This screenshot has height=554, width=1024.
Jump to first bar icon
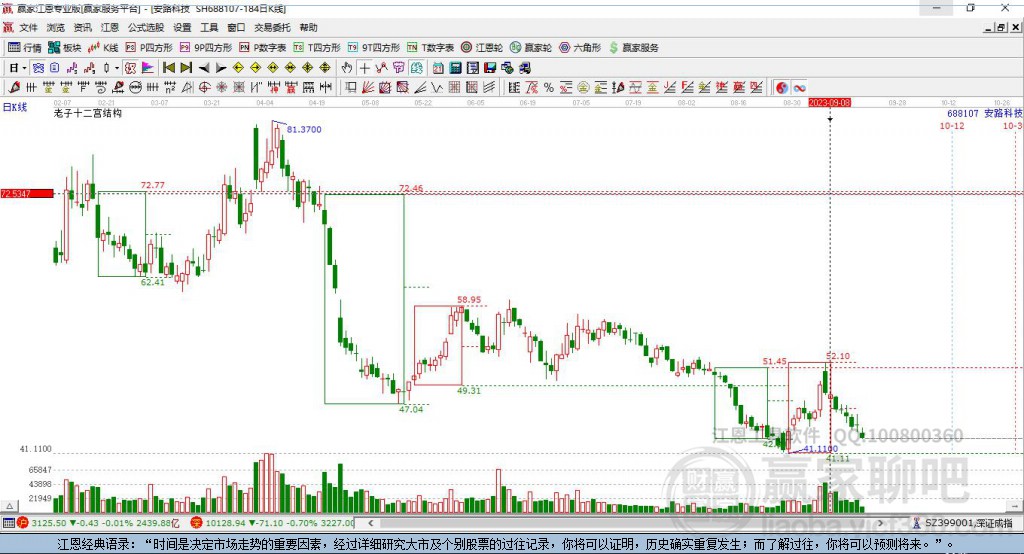169,68
